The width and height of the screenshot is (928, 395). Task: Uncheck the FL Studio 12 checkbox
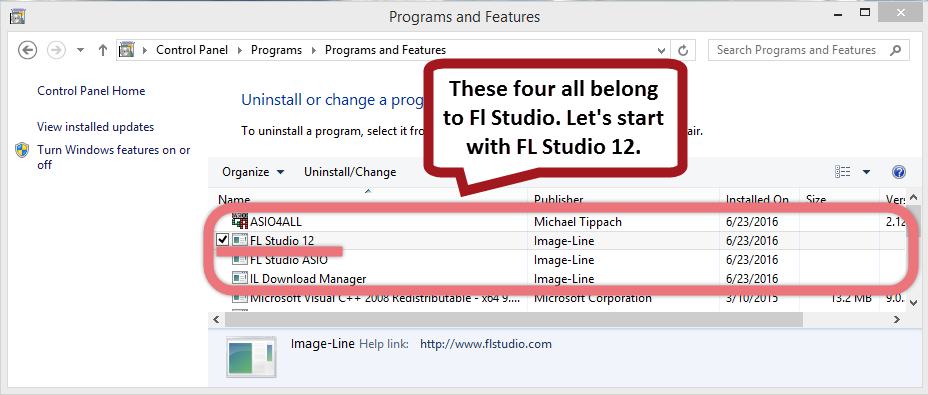[223, 240]
